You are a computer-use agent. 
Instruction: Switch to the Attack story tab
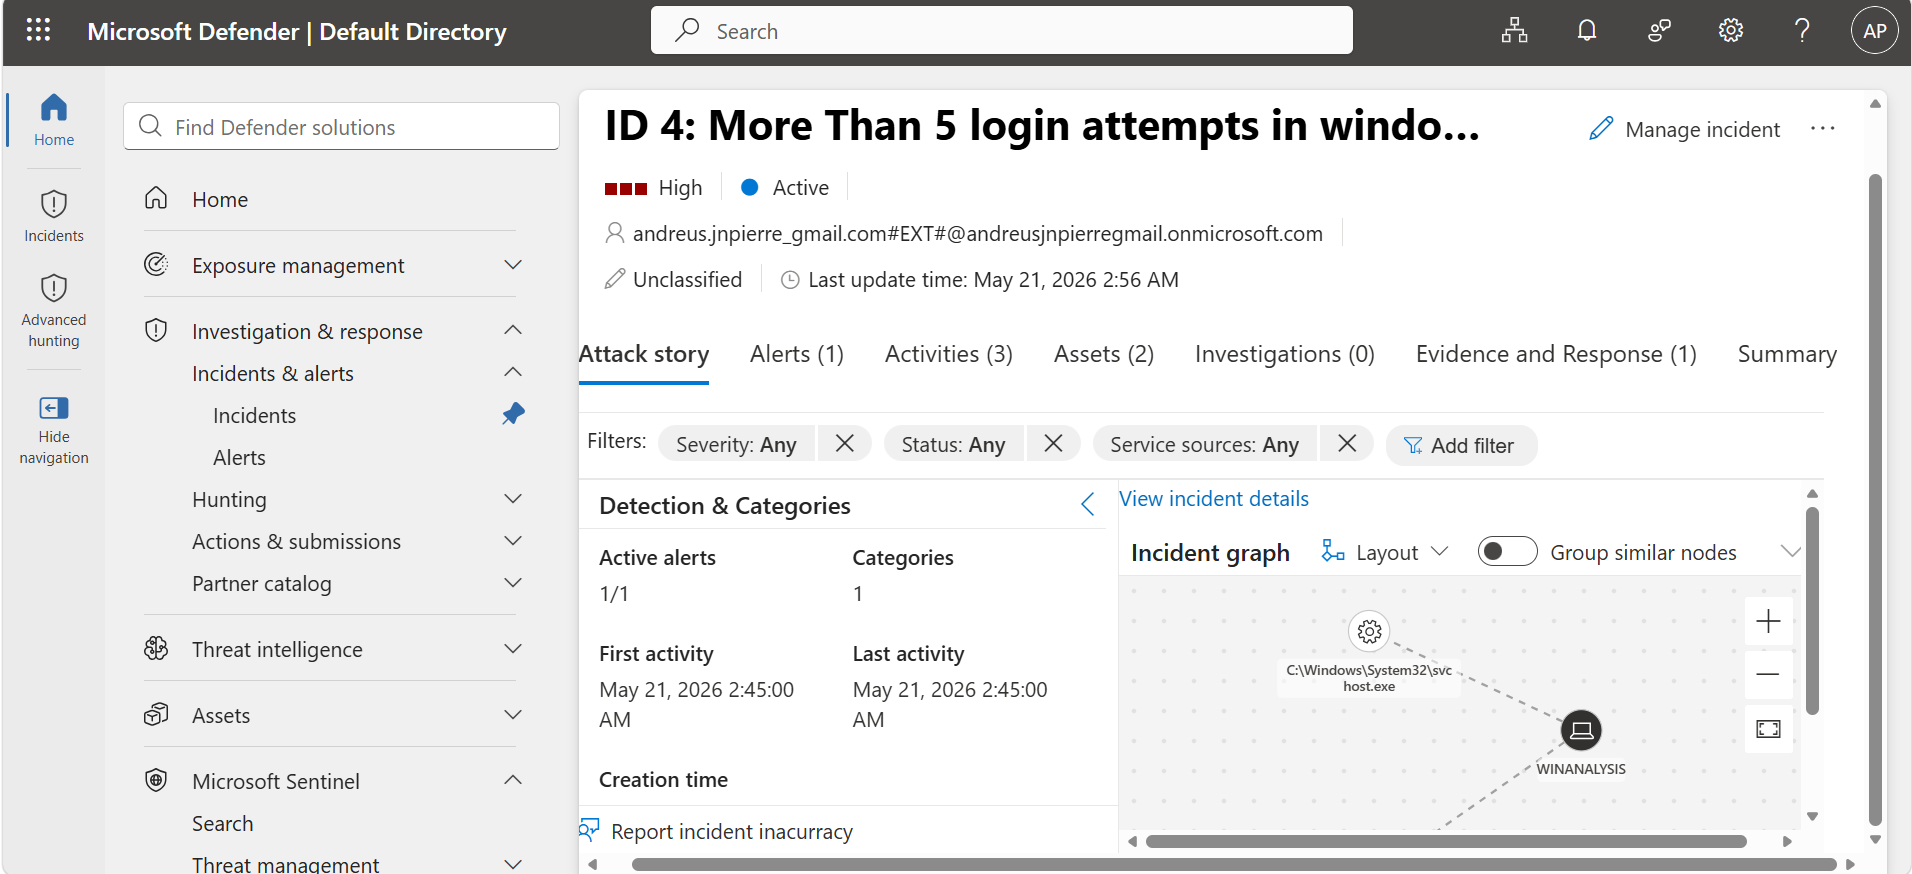point(644,354)
